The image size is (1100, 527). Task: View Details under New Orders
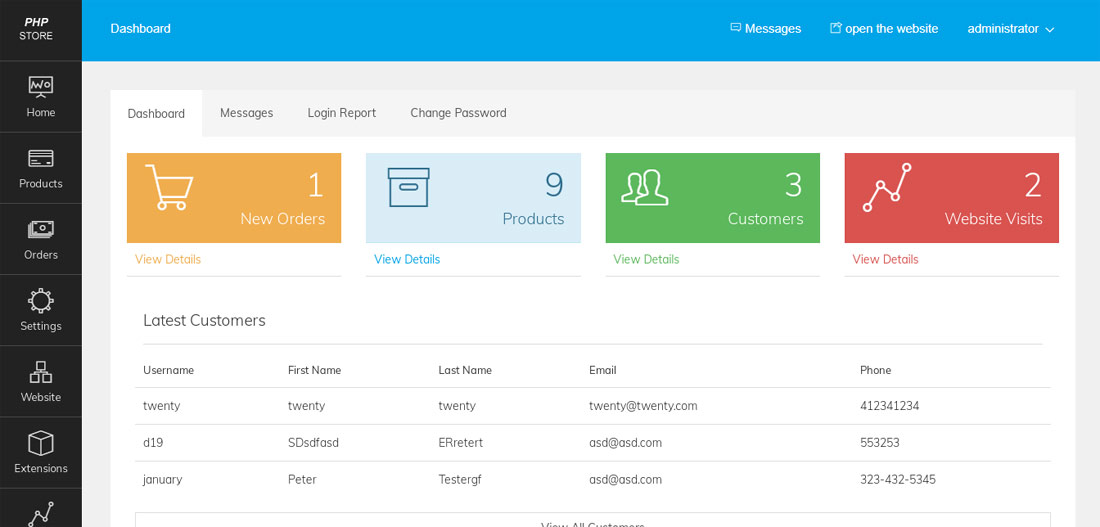click(x=168, y=259)
